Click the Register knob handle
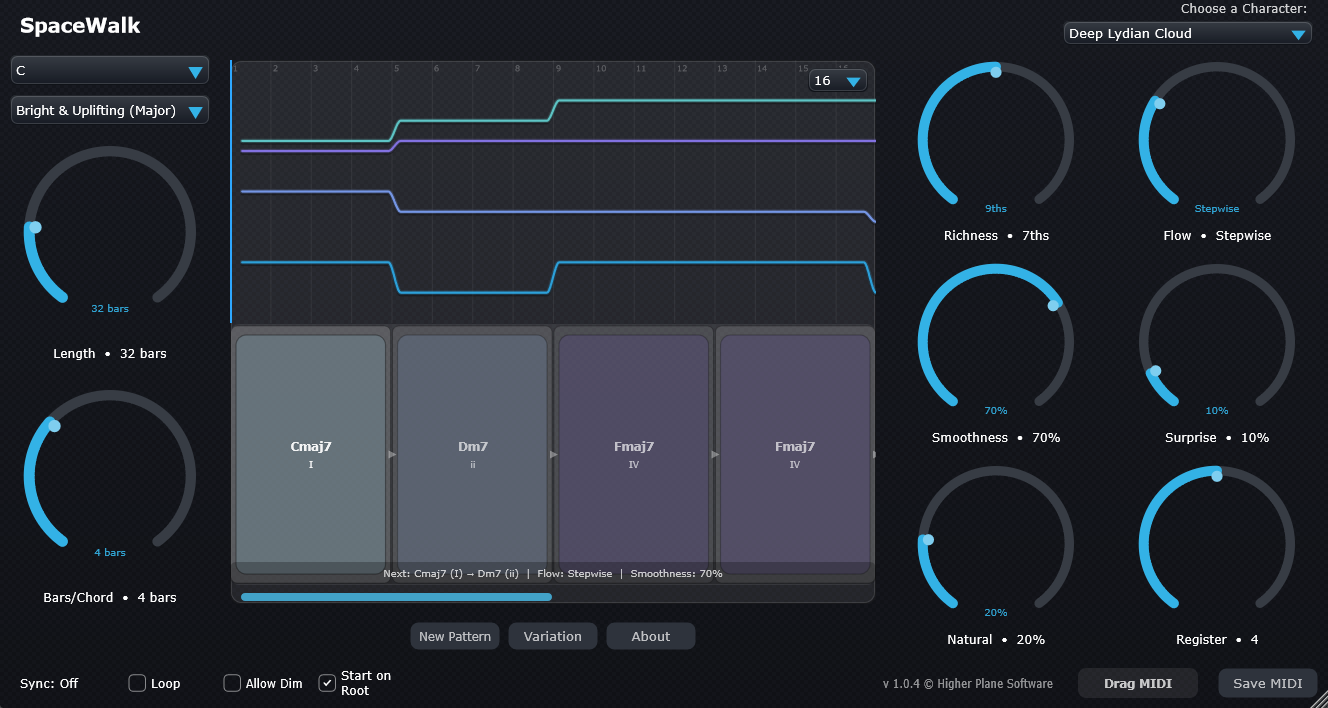This screenshot has width=1328, height=708. (1217, 476)
